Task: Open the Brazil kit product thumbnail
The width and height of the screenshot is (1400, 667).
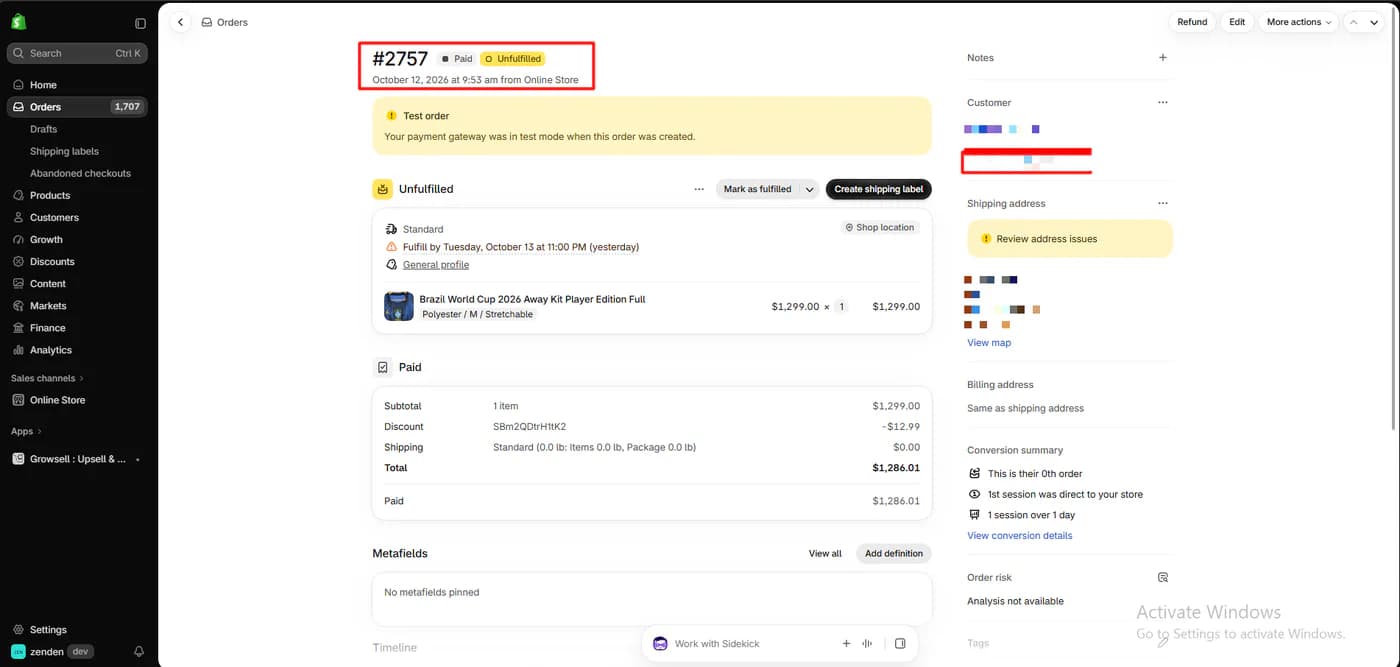Action: pos(399,306)
